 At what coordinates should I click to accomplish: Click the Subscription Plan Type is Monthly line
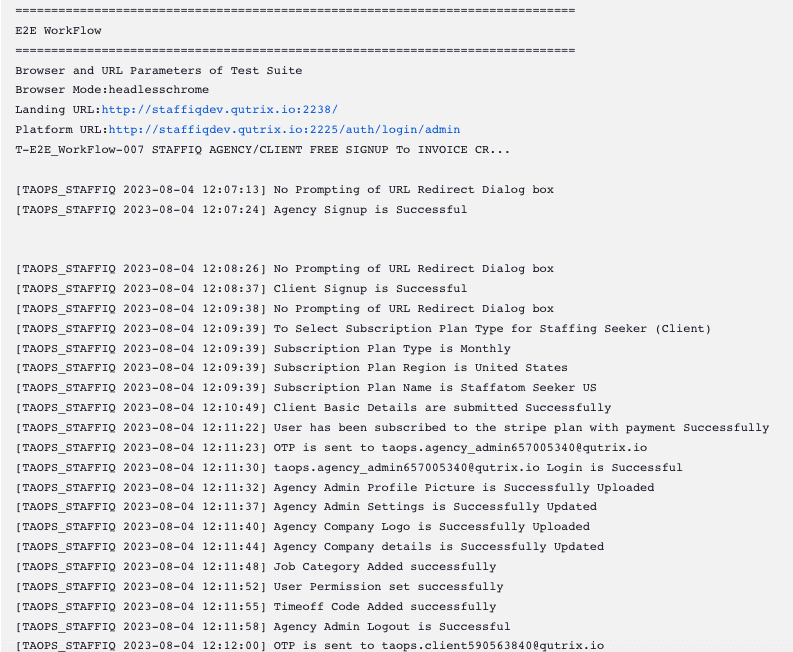(x=262, y=349)
